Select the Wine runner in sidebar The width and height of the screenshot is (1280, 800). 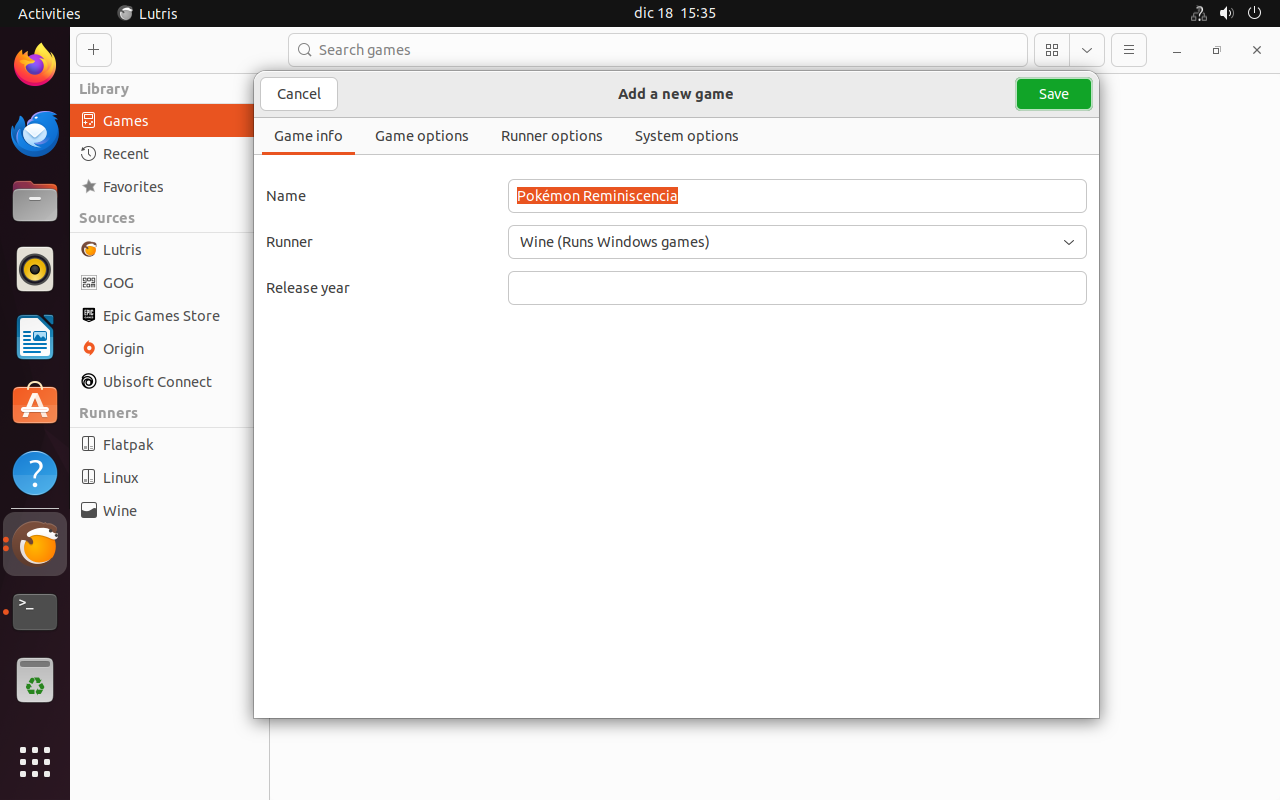tap(162, 510)
